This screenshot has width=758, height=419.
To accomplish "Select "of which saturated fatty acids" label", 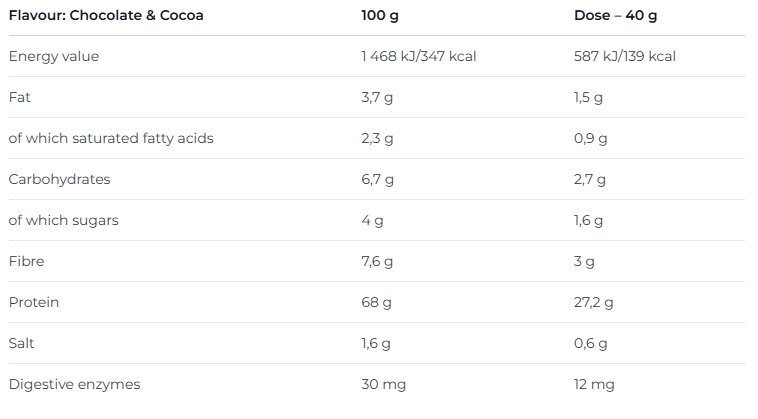I will point(110,138).
